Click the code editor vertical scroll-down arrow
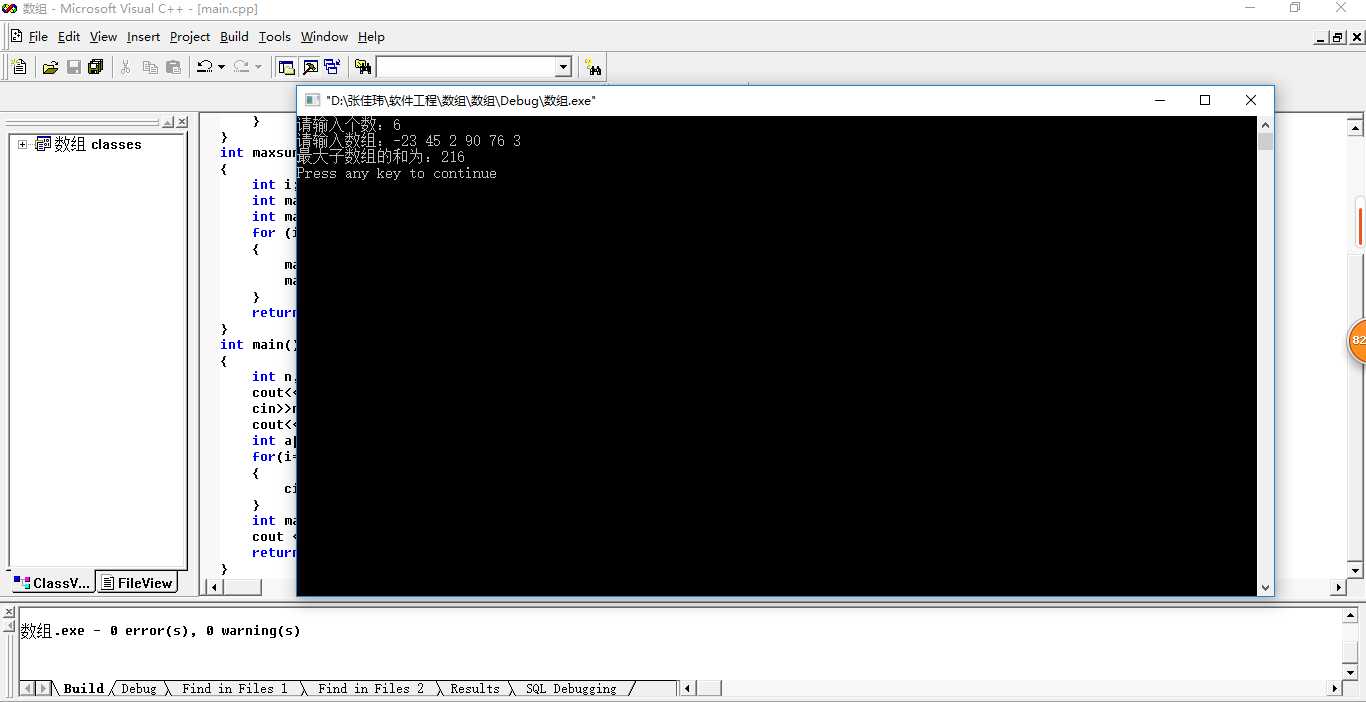Image resolution: width=1366 pixels, height=702 pixels. (x=1356, y=570)
